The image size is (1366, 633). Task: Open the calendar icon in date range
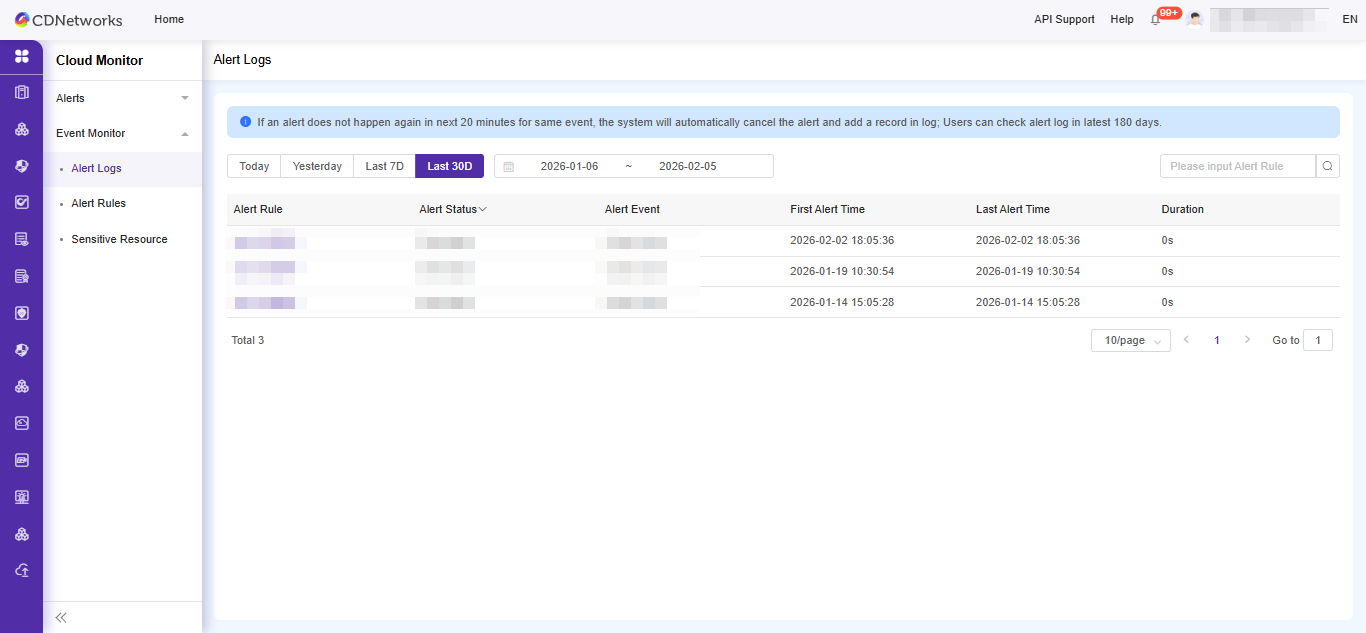click(508, 167)
